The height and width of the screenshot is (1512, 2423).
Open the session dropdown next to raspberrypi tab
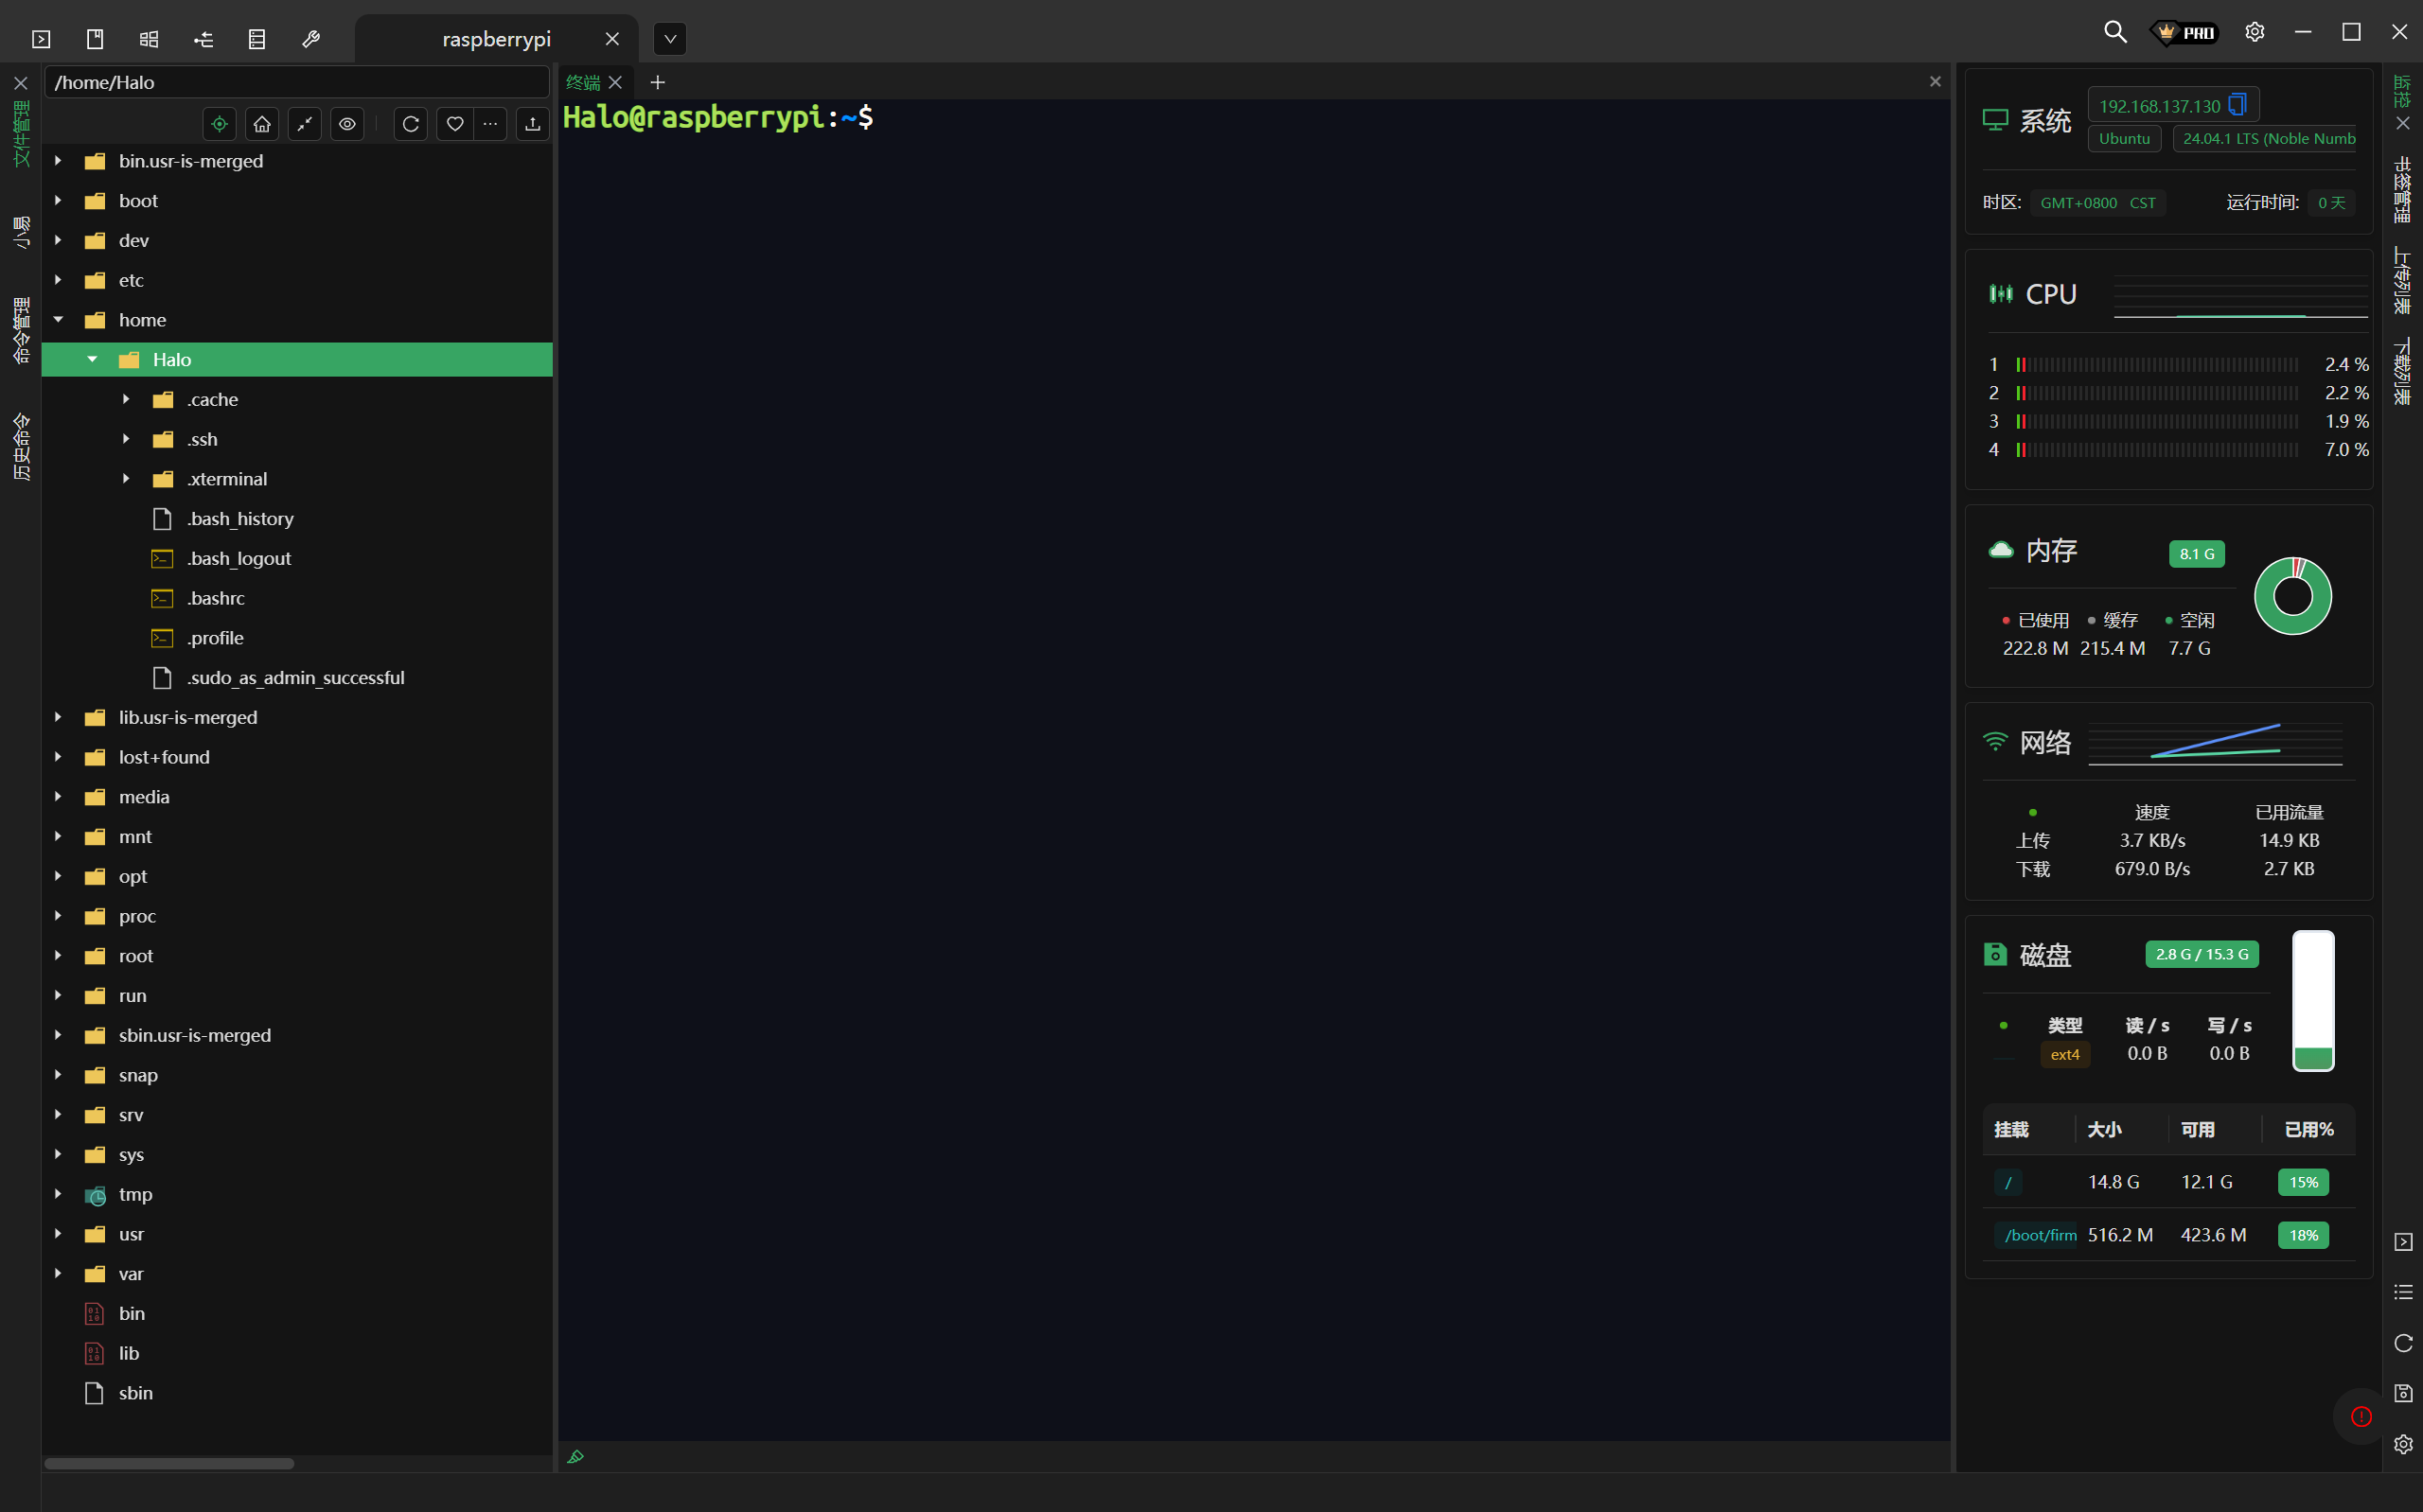[670, 39]
